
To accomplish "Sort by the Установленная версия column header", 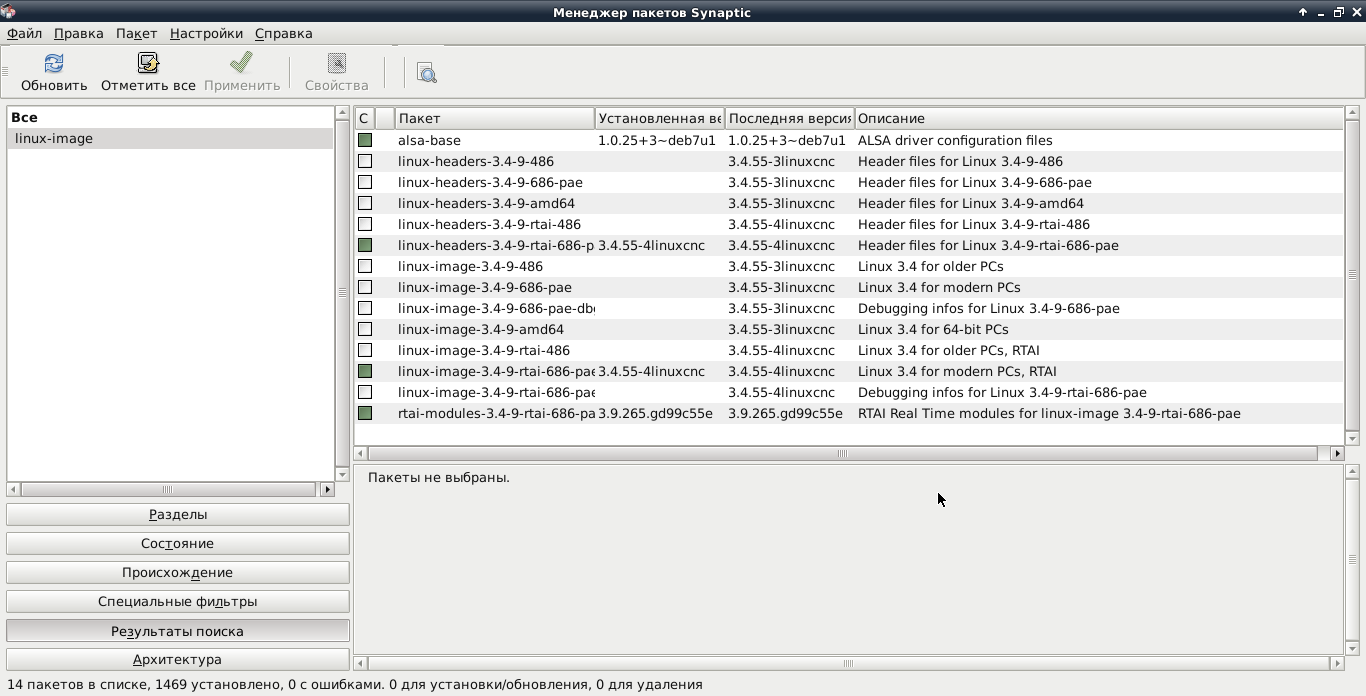I will [x=659, y=118].
